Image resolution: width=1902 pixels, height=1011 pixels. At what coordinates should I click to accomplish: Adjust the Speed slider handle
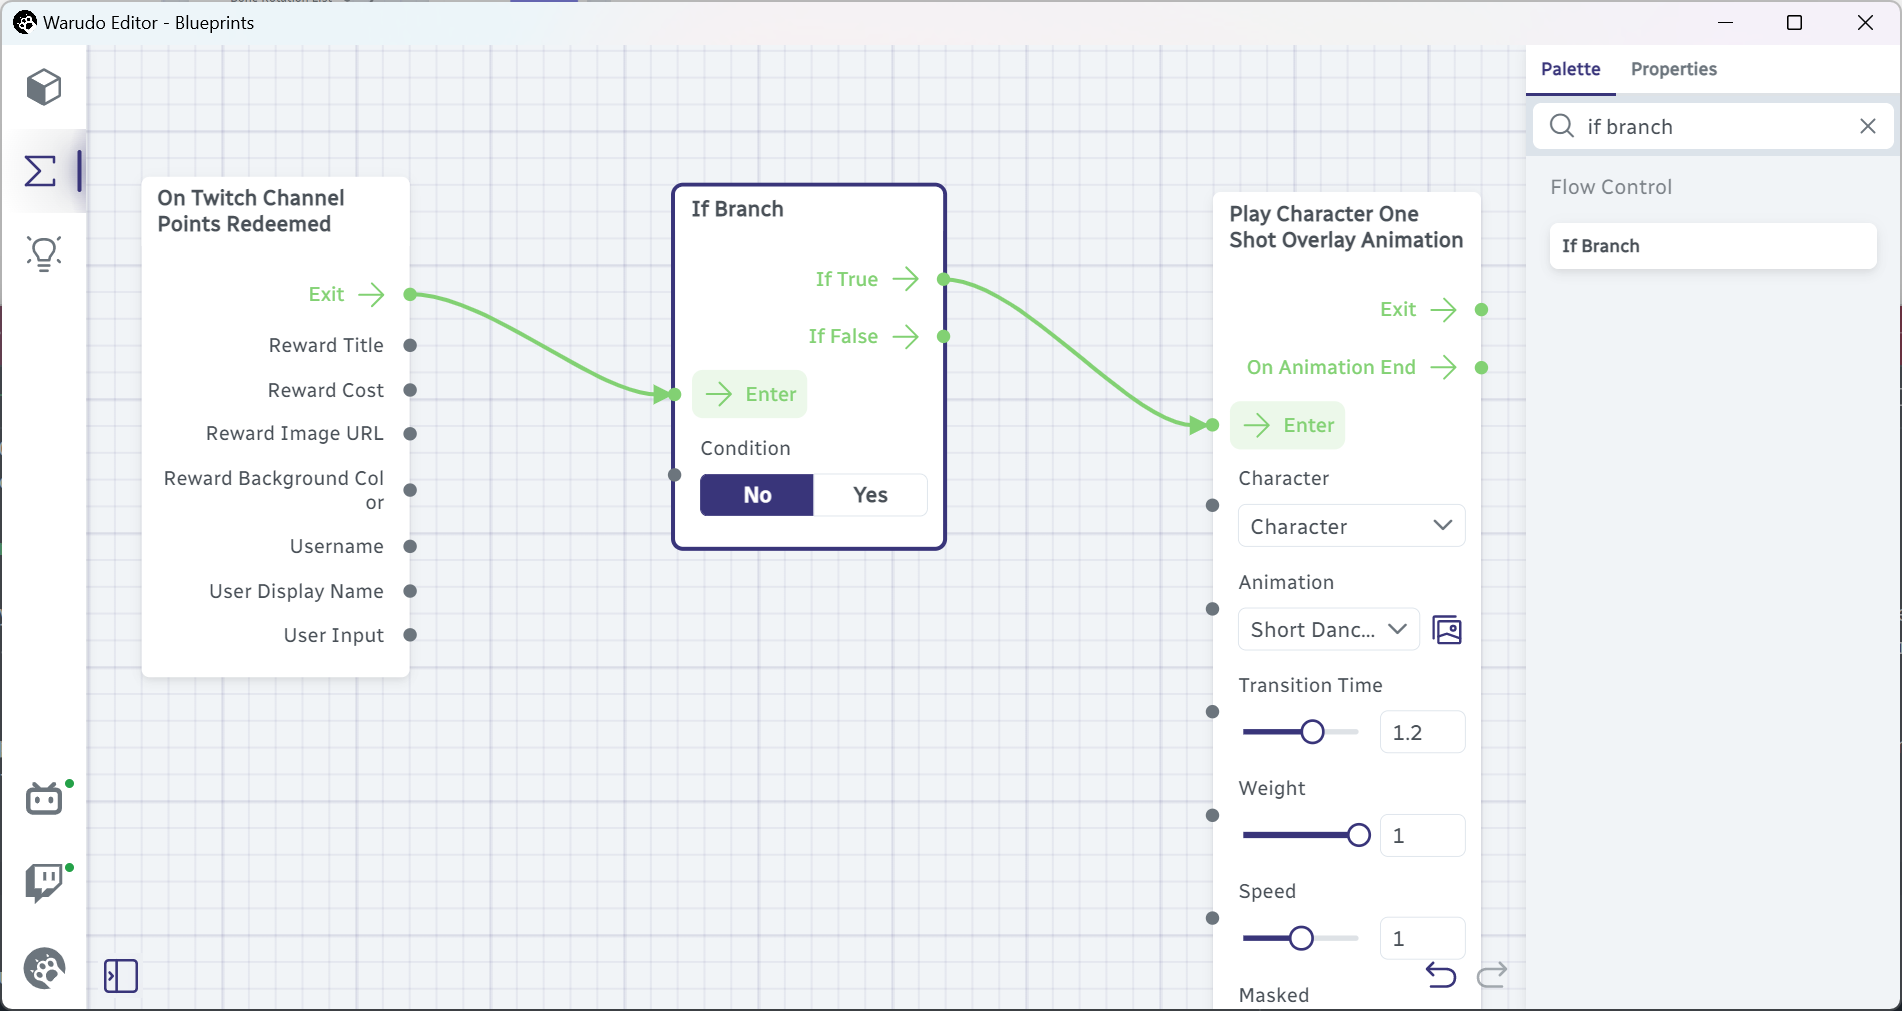(x=1301, y=938)
